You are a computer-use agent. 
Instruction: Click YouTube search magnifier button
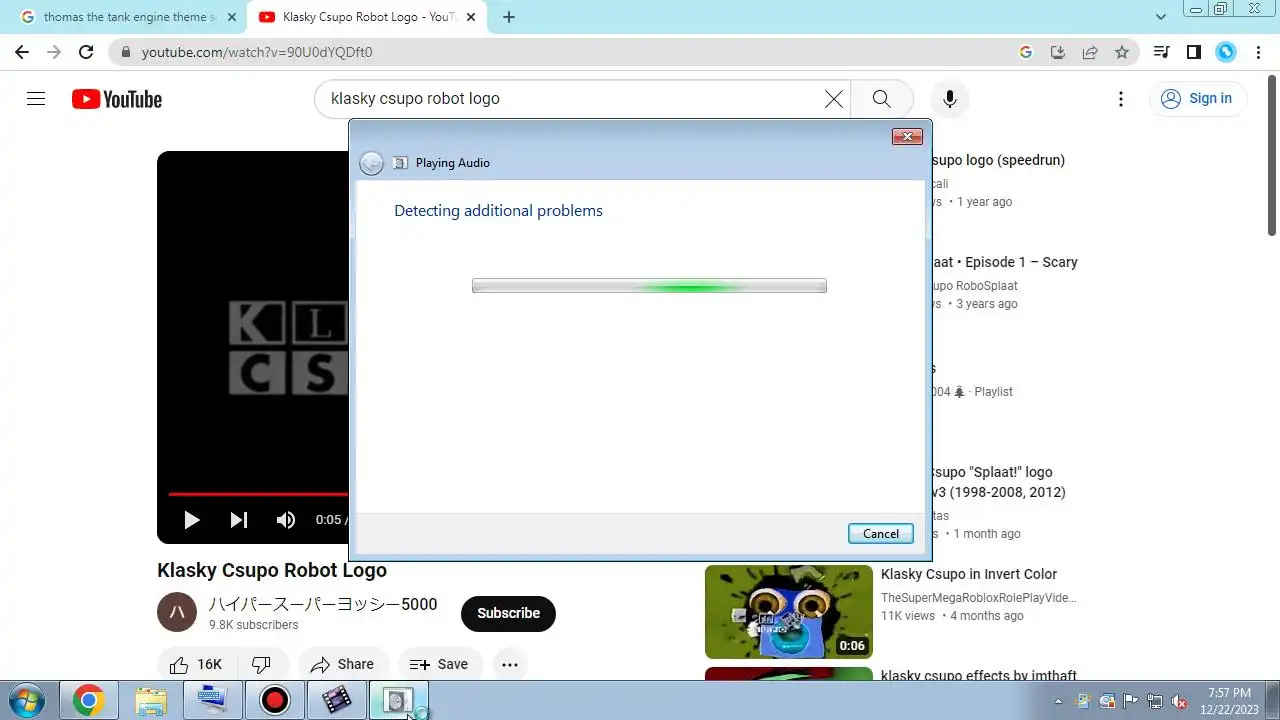point(881,99)
